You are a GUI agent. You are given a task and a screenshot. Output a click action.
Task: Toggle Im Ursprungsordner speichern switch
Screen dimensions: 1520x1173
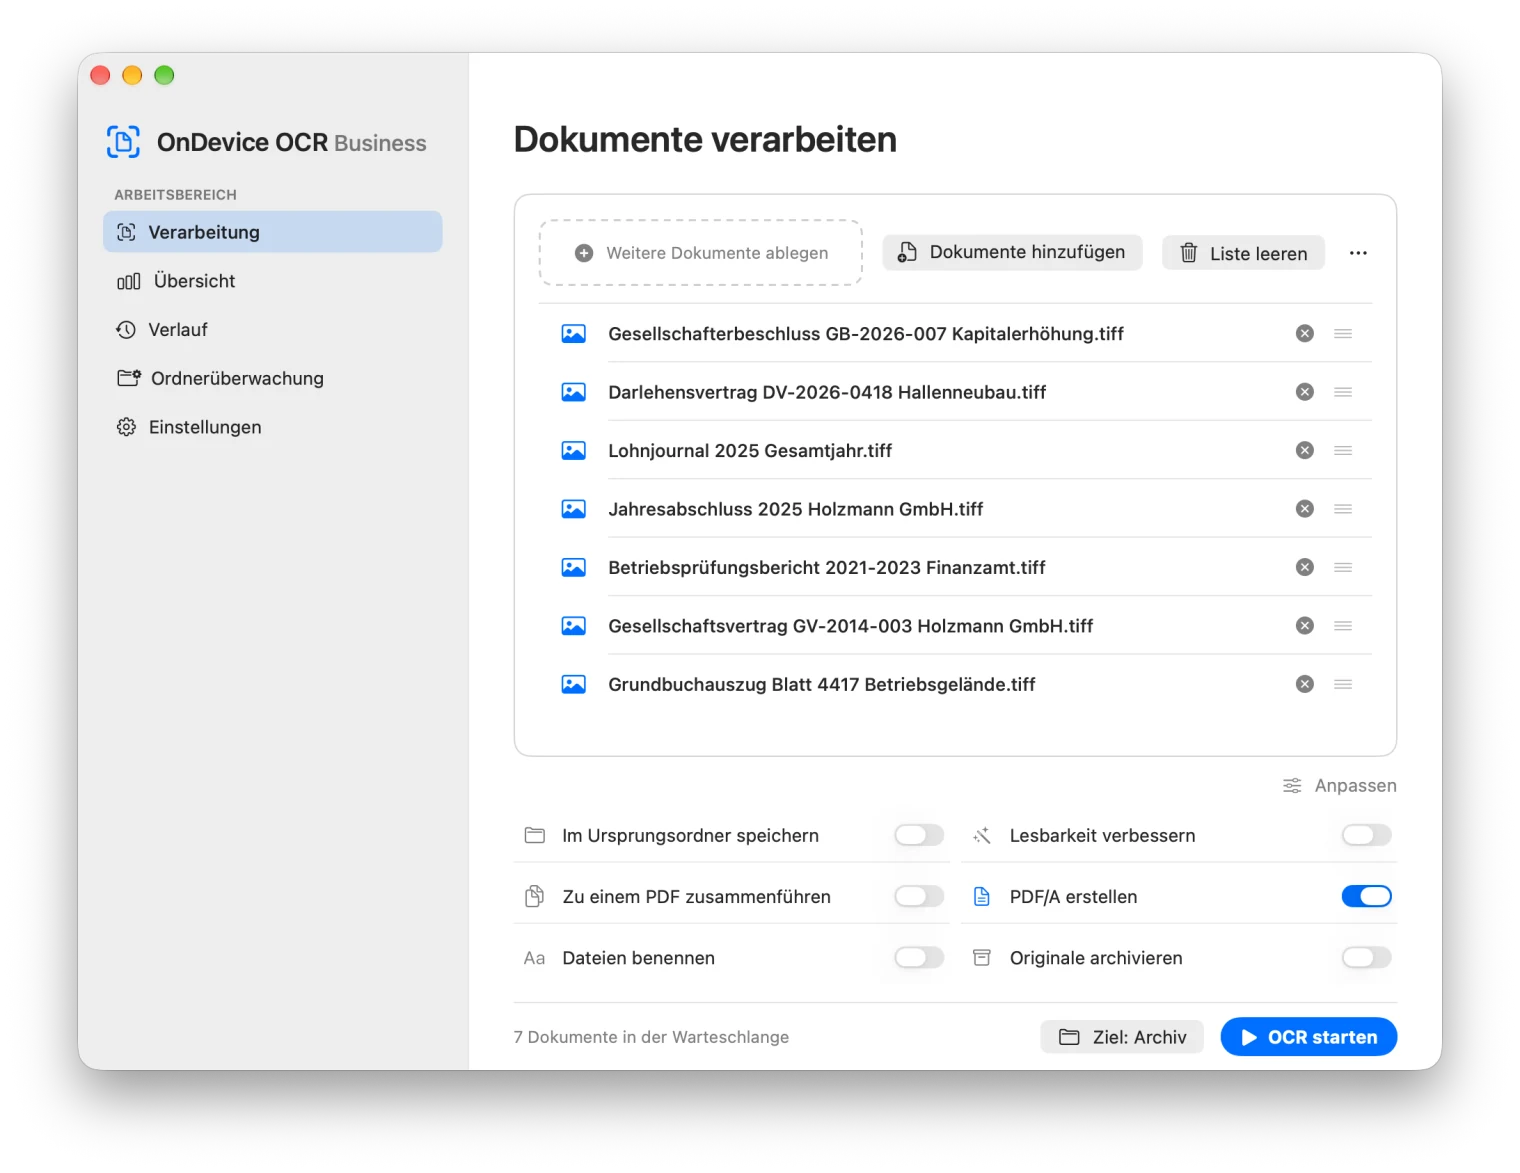919,835
